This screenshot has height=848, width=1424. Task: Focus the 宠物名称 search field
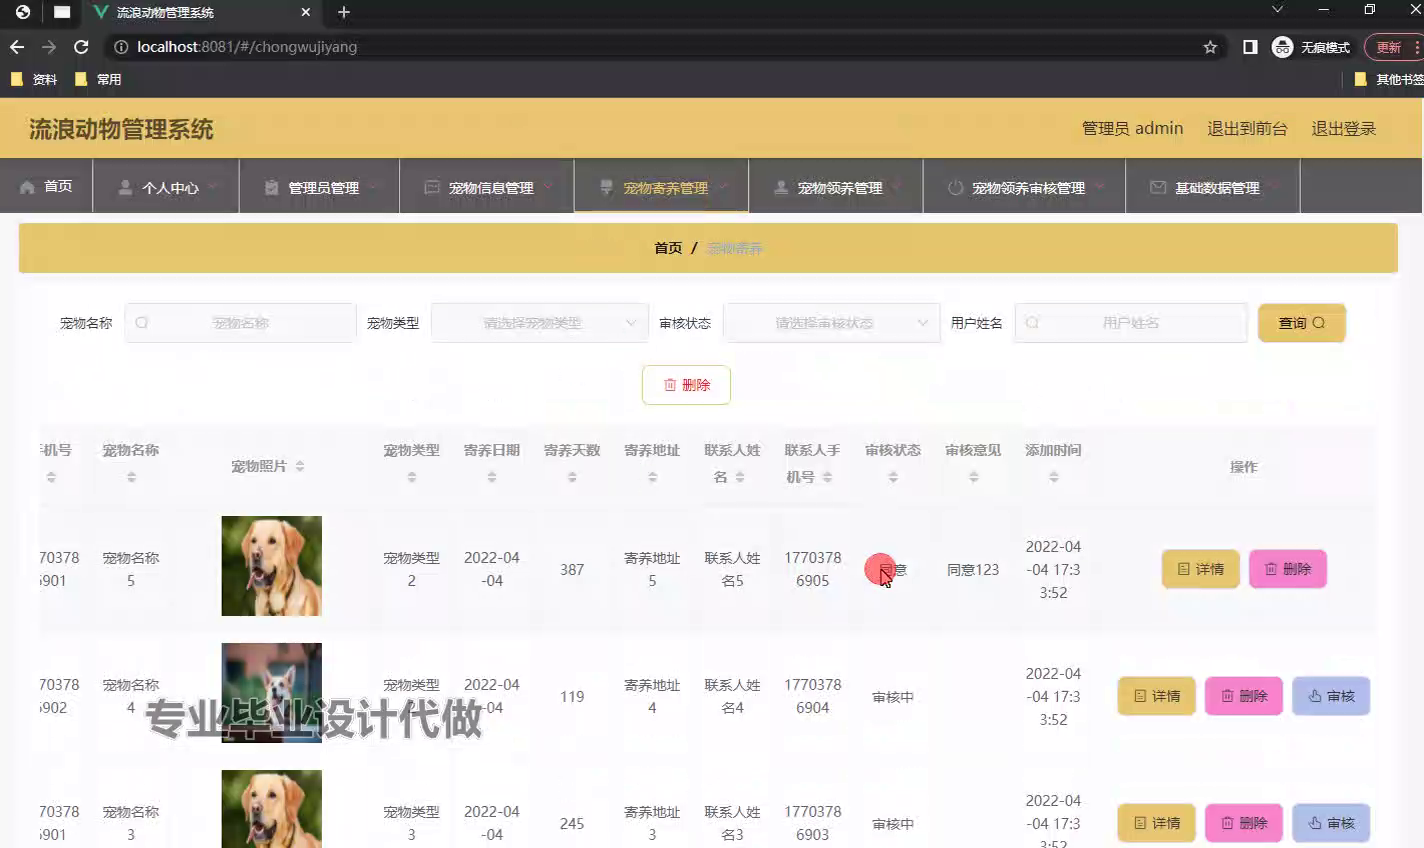tap(240, 323)
